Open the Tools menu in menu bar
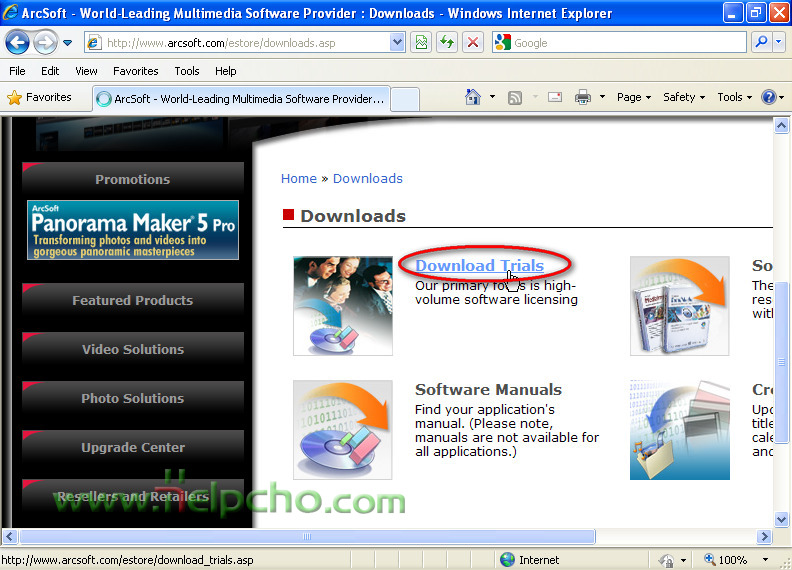The height and width of the screenshot is (570, 792). (x=187, y=71)
